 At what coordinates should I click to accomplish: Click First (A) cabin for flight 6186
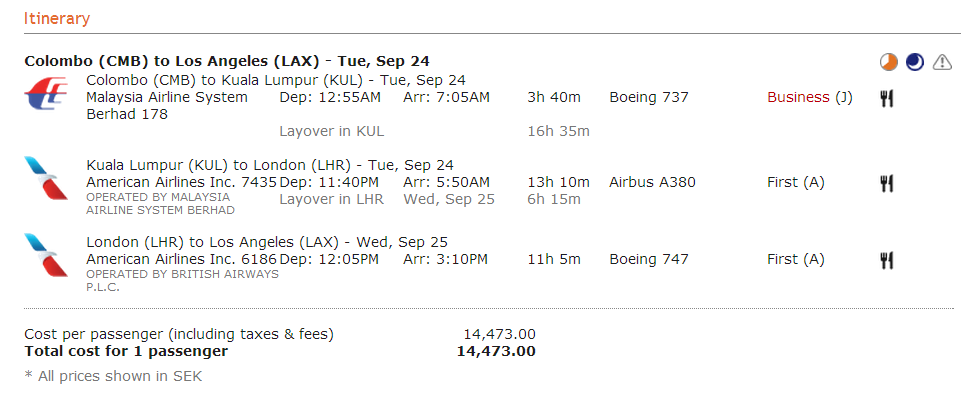tap(795, 260)
